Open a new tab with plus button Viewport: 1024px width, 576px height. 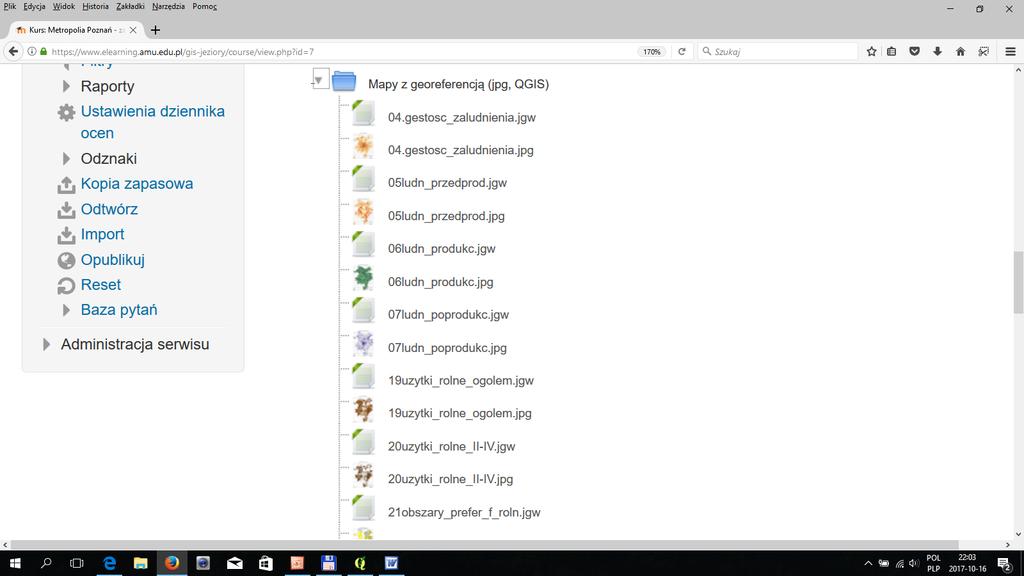[x=155, y=30]
